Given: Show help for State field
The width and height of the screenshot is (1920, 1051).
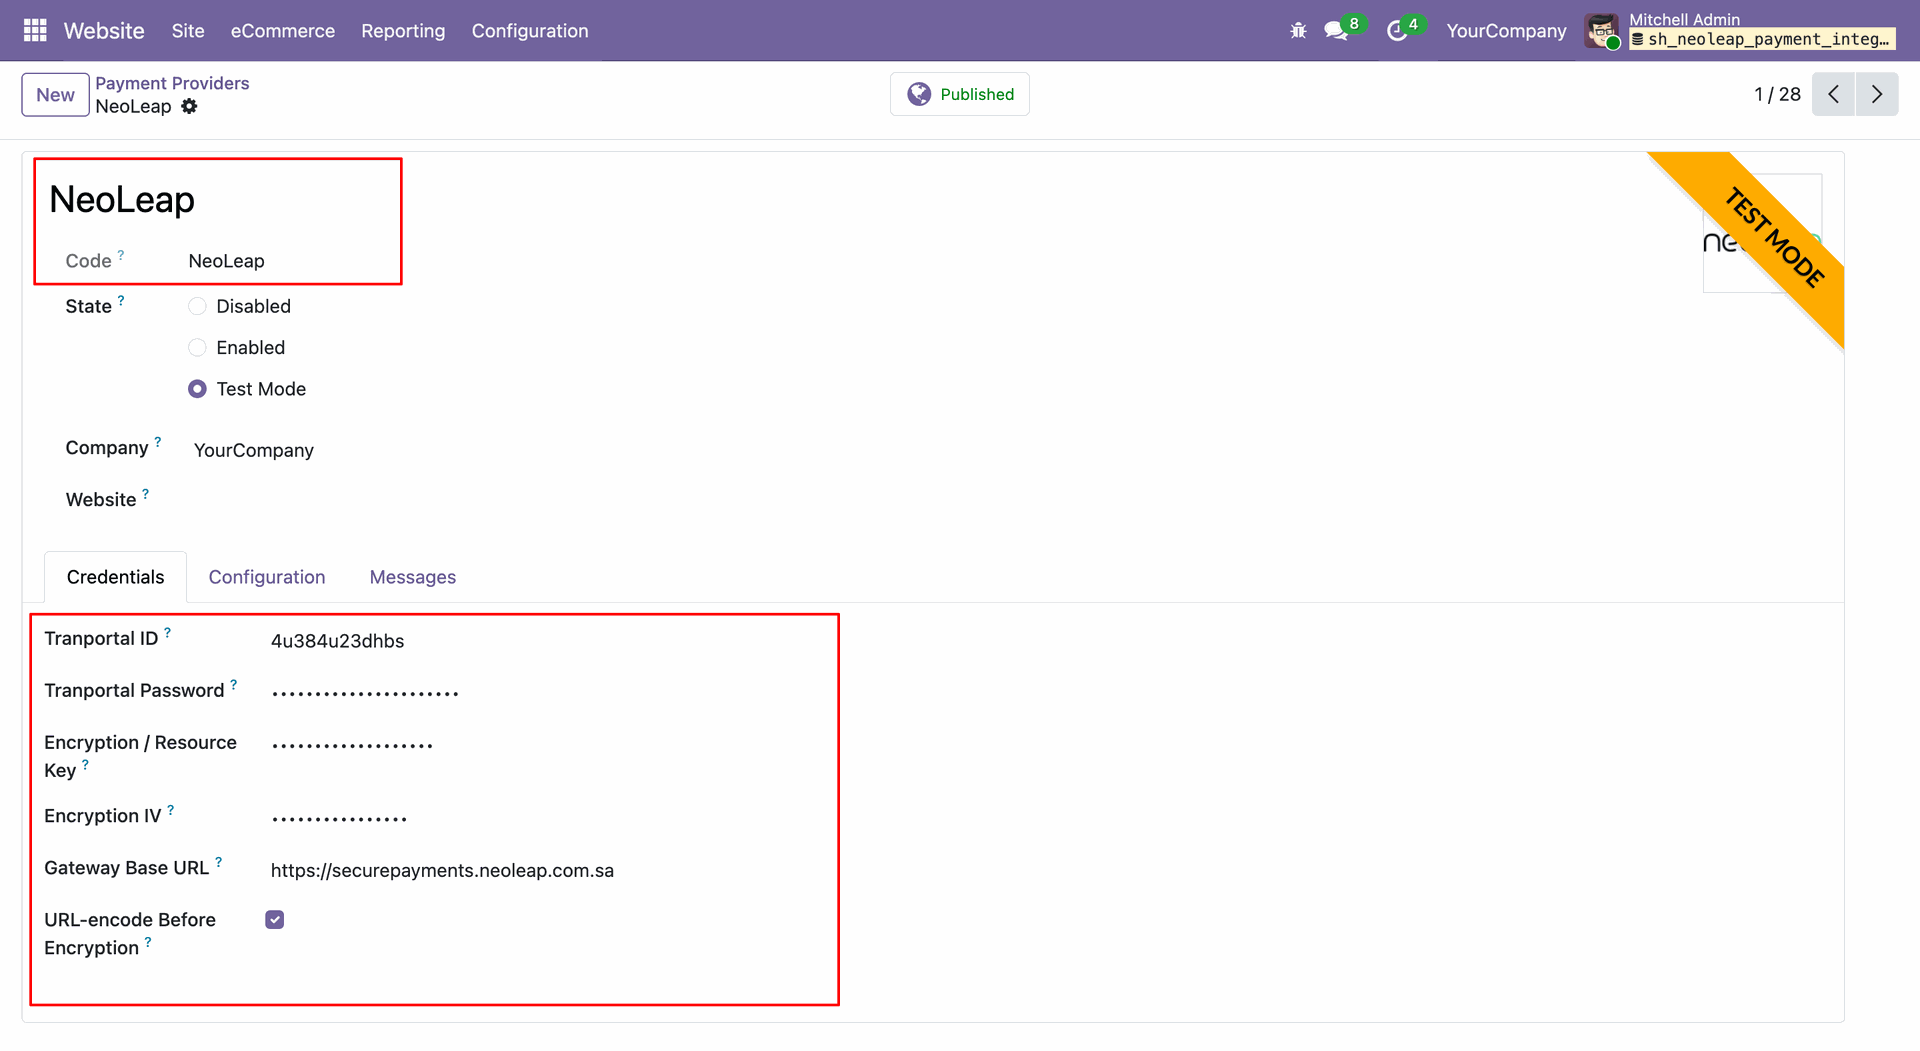Looking at the screenshot, I should pyautogui.click(x=121, y=300).
